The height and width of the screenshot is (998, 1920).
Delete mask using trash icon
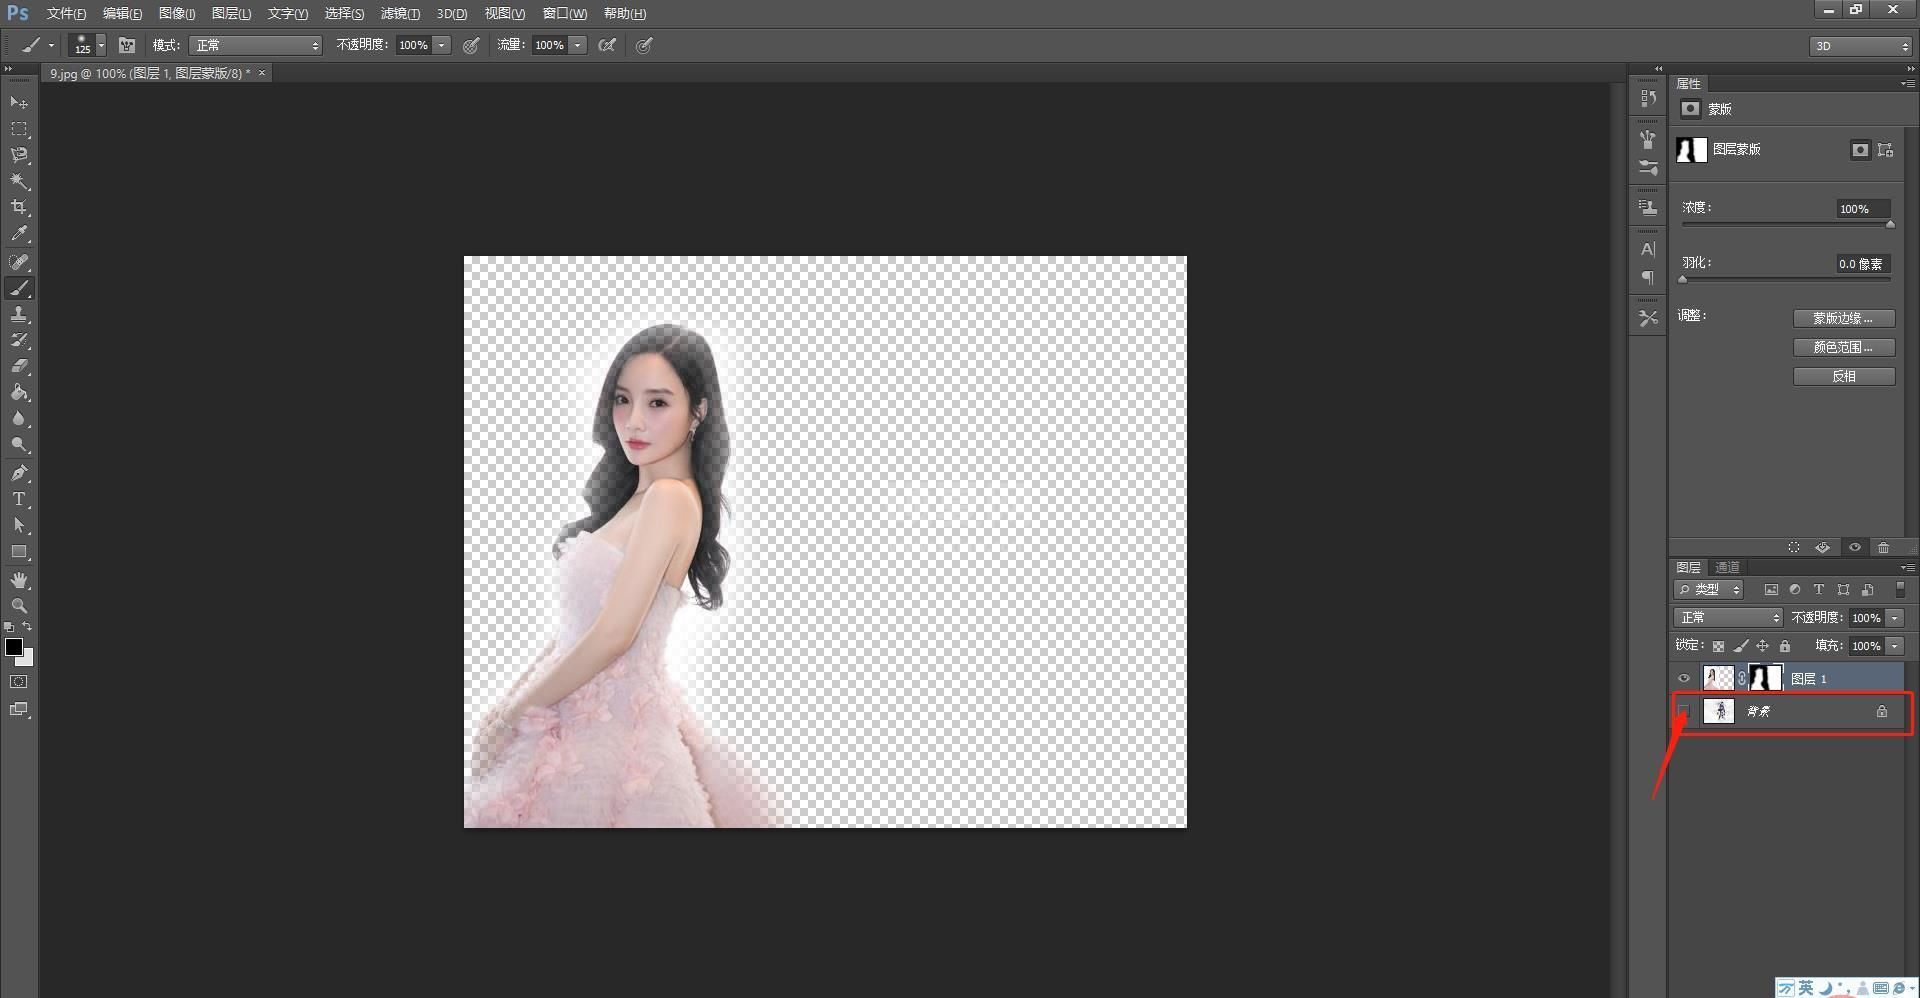tap(1884, 547)
